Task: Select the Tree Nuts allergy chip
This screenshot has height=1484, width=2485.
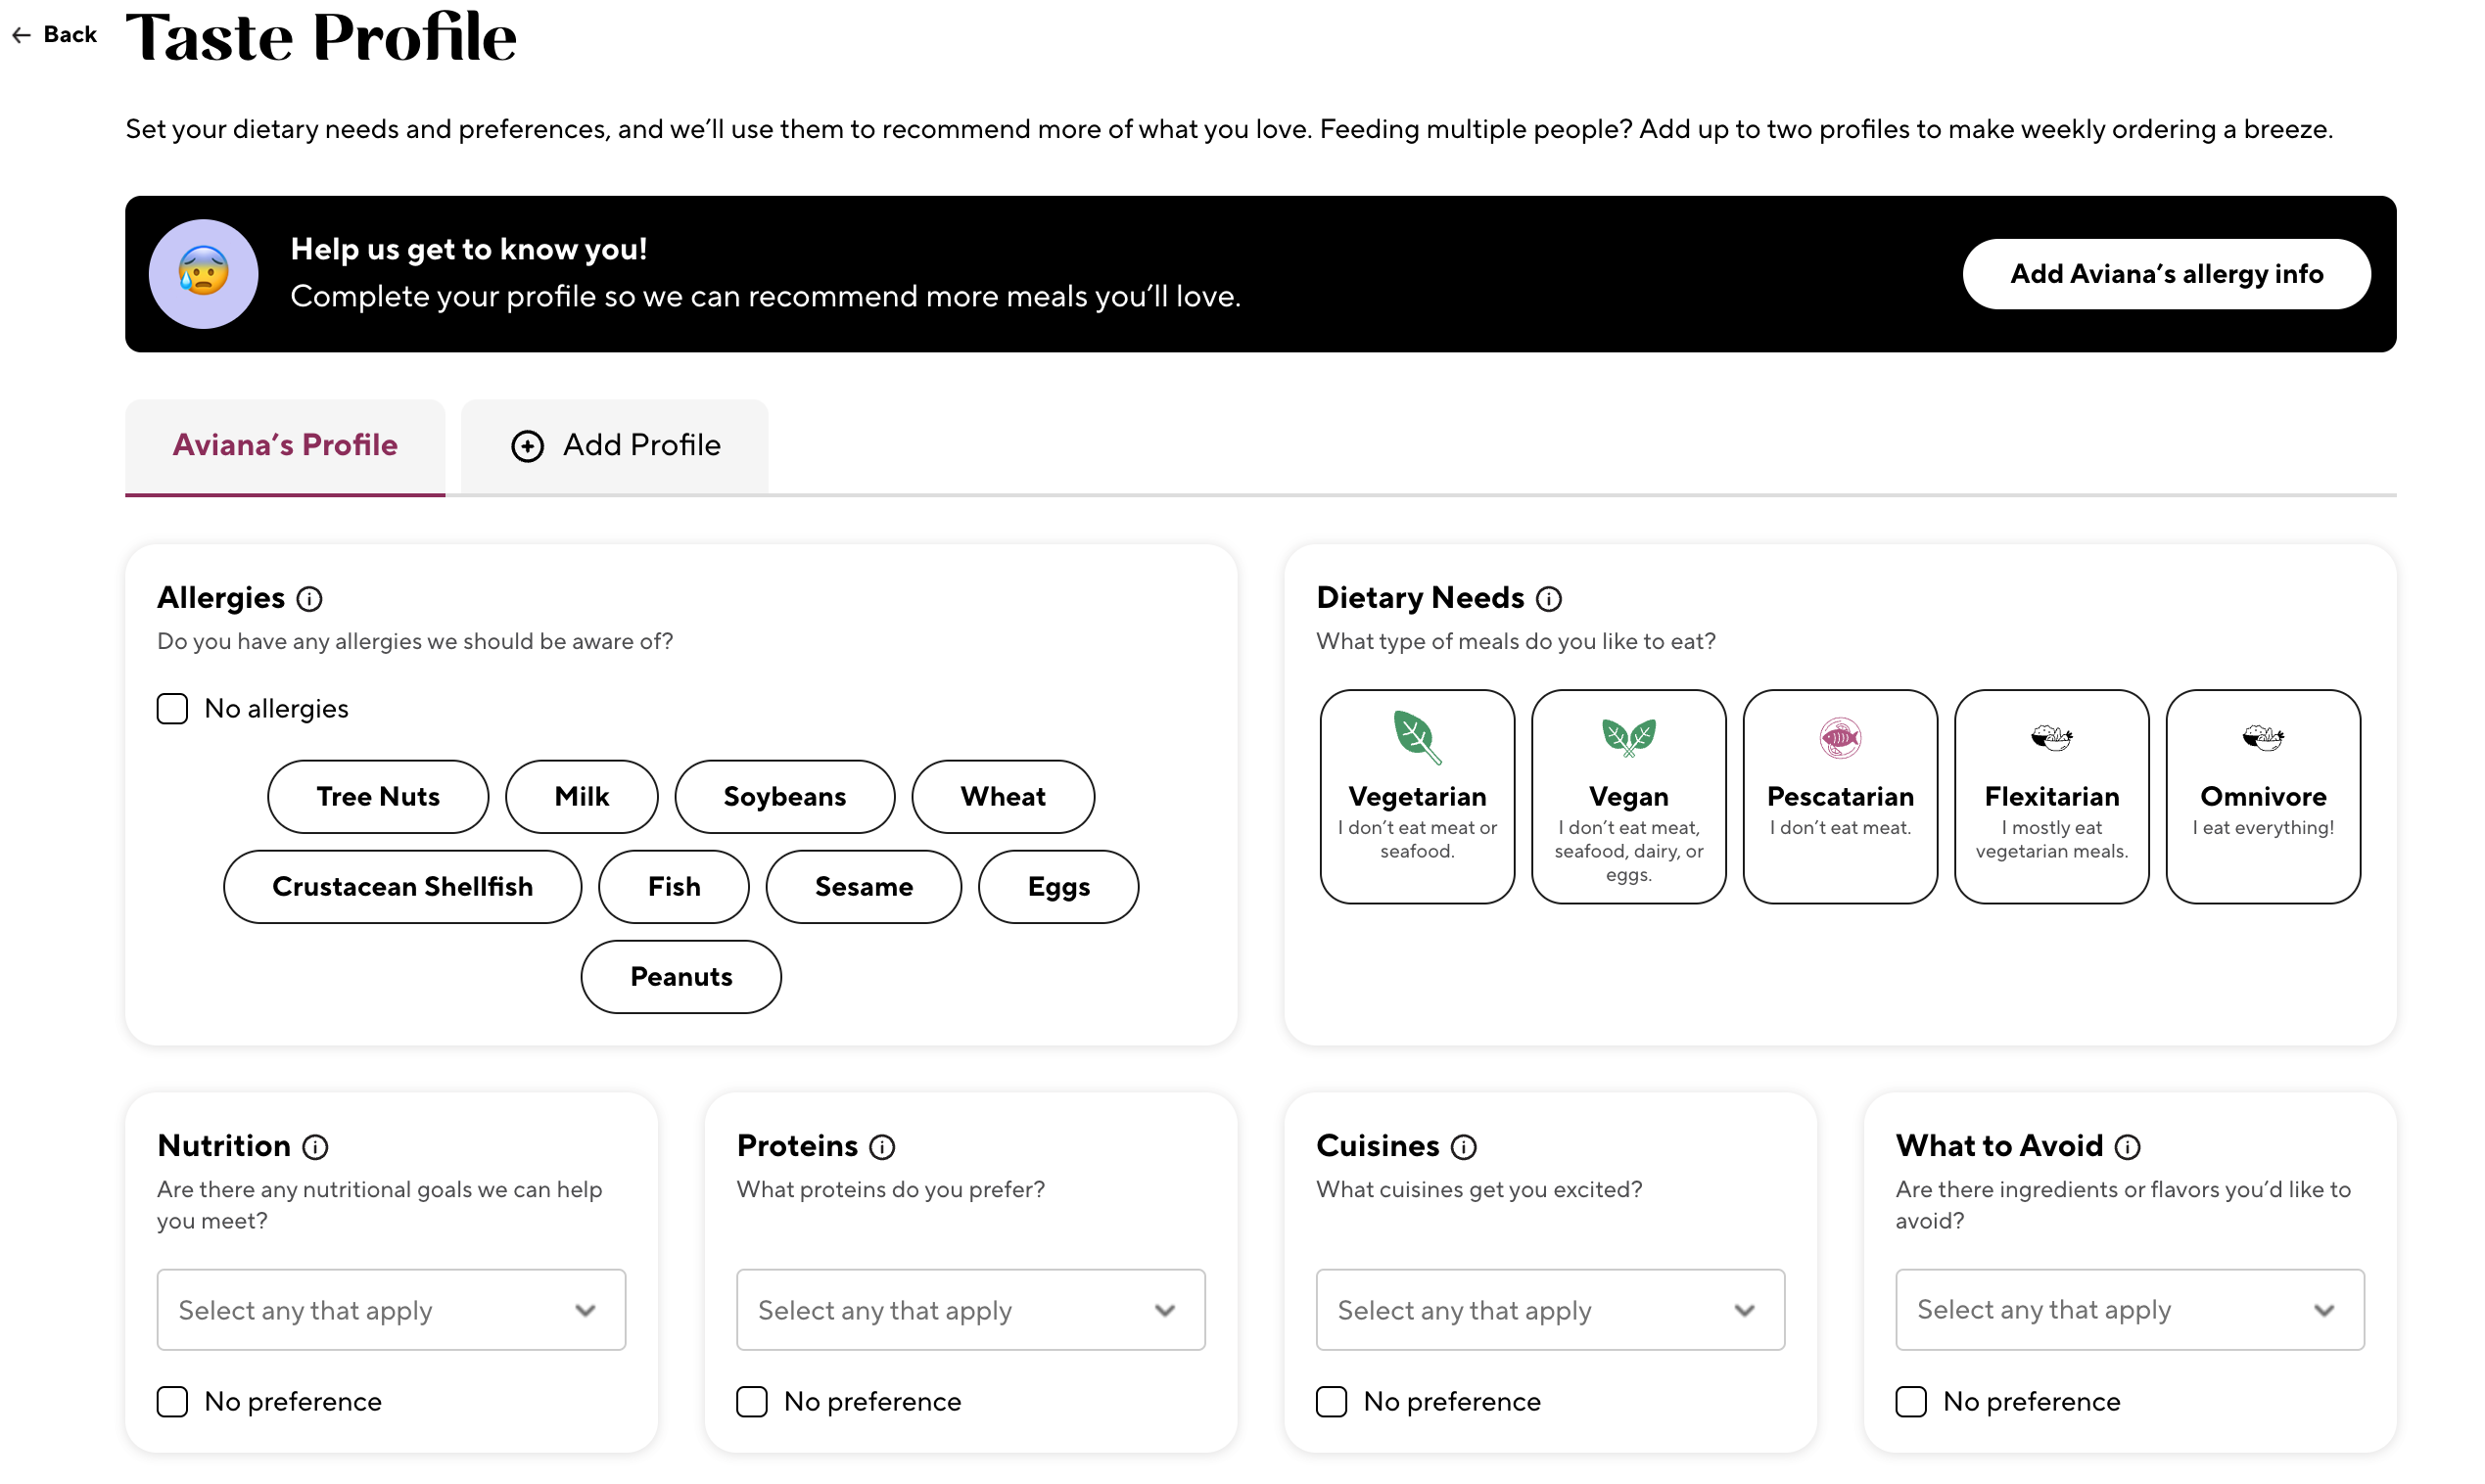Action: [378, 797]
